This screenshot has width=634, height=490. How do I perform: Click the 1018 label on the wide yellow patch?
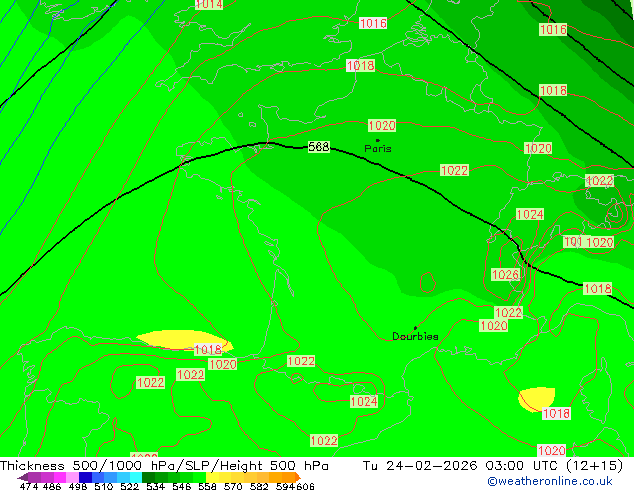pyautogui.click(x=208, y=350)
